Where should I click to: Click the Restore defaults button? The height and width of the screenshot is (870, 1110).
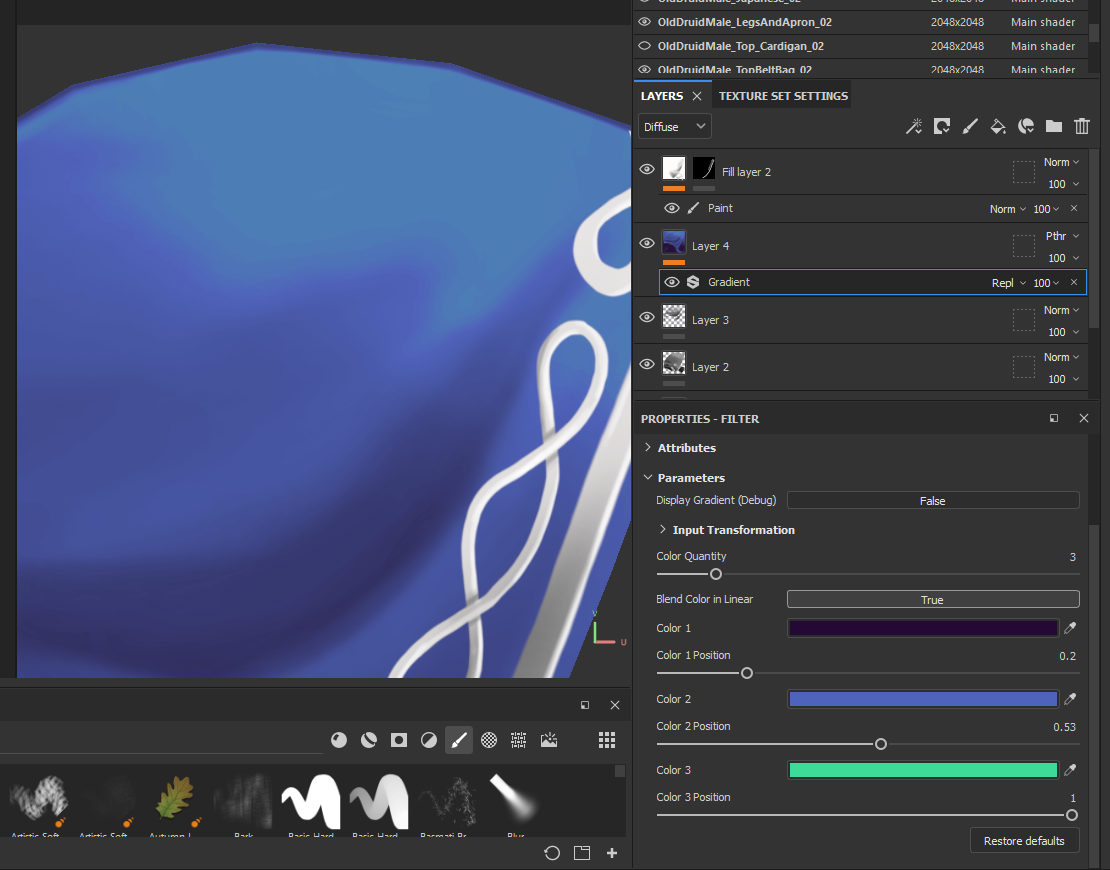1024,840
